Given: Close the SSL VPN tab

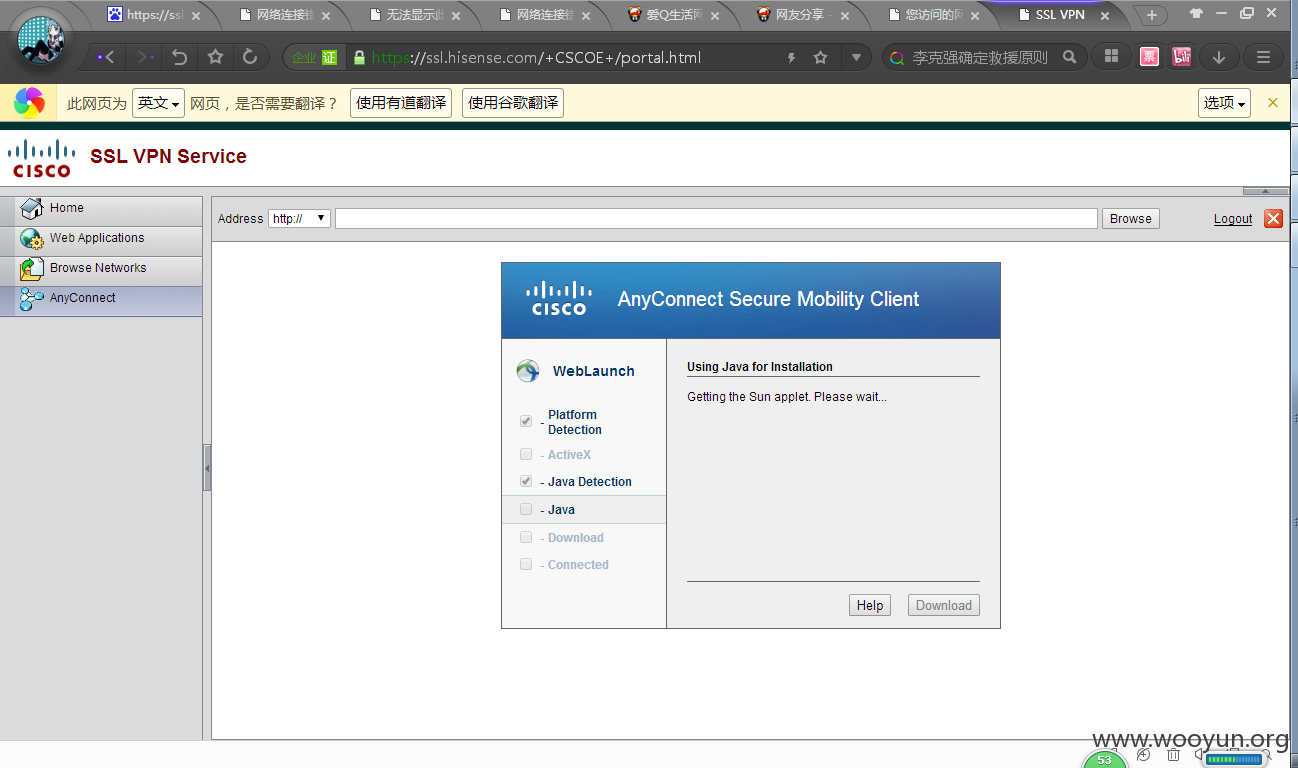Looking at the screenshot, I should (x=1104, y=15).
